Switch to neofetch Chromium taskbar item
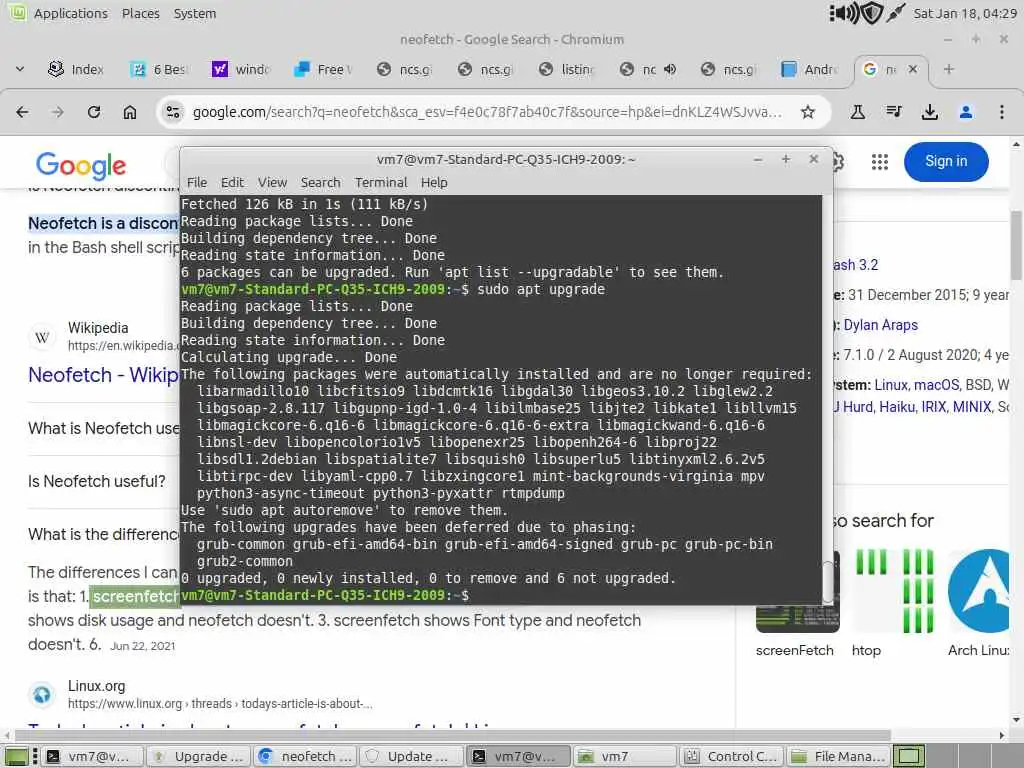The image size is (1024, 768). tap(306, 756)
